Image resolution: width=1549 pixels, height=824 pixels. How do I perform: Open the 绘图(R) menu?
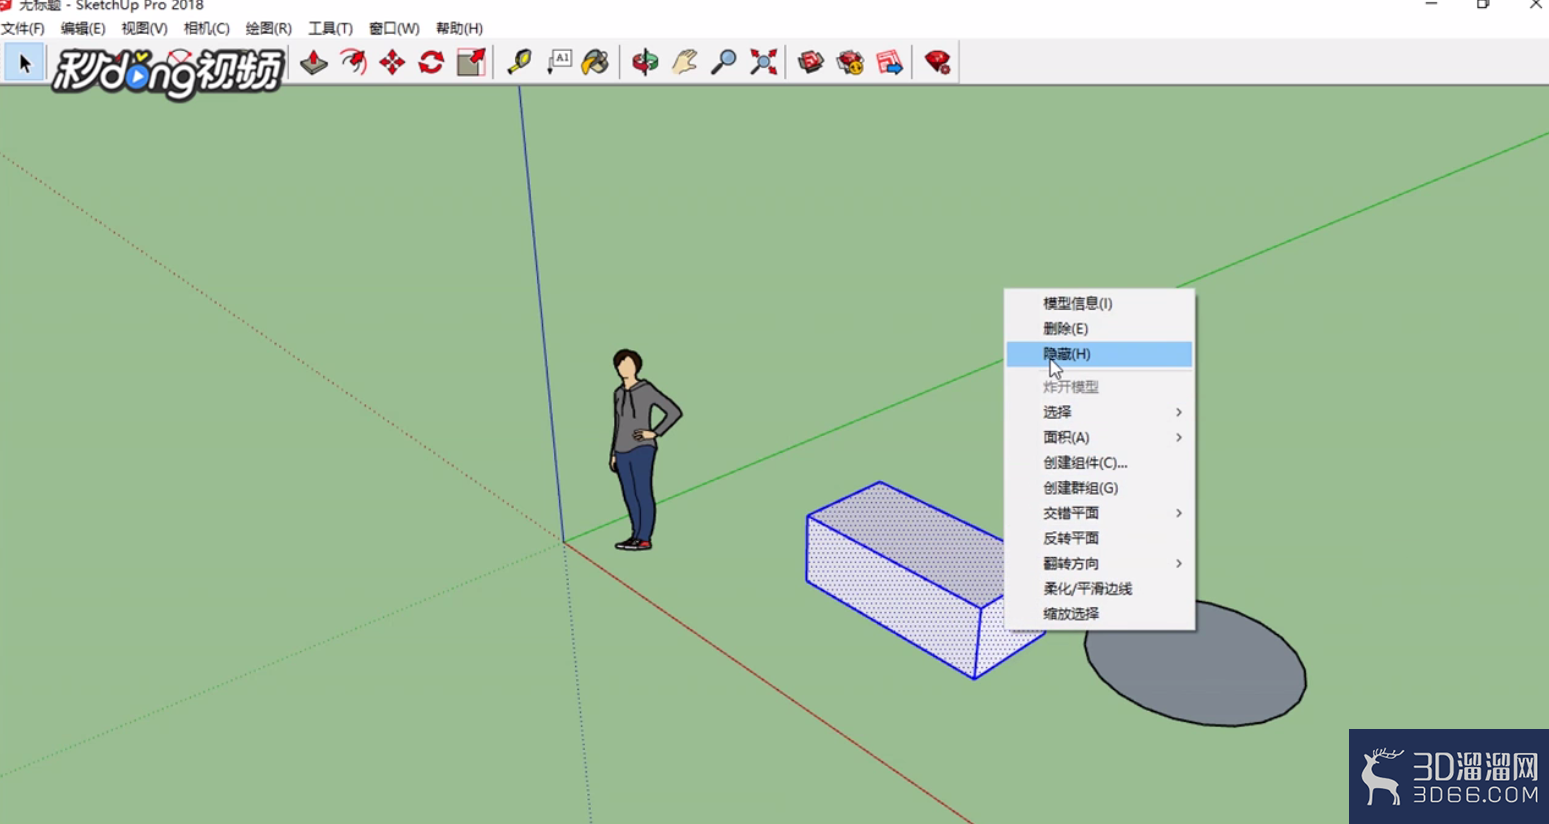click(x=268, y=28)
